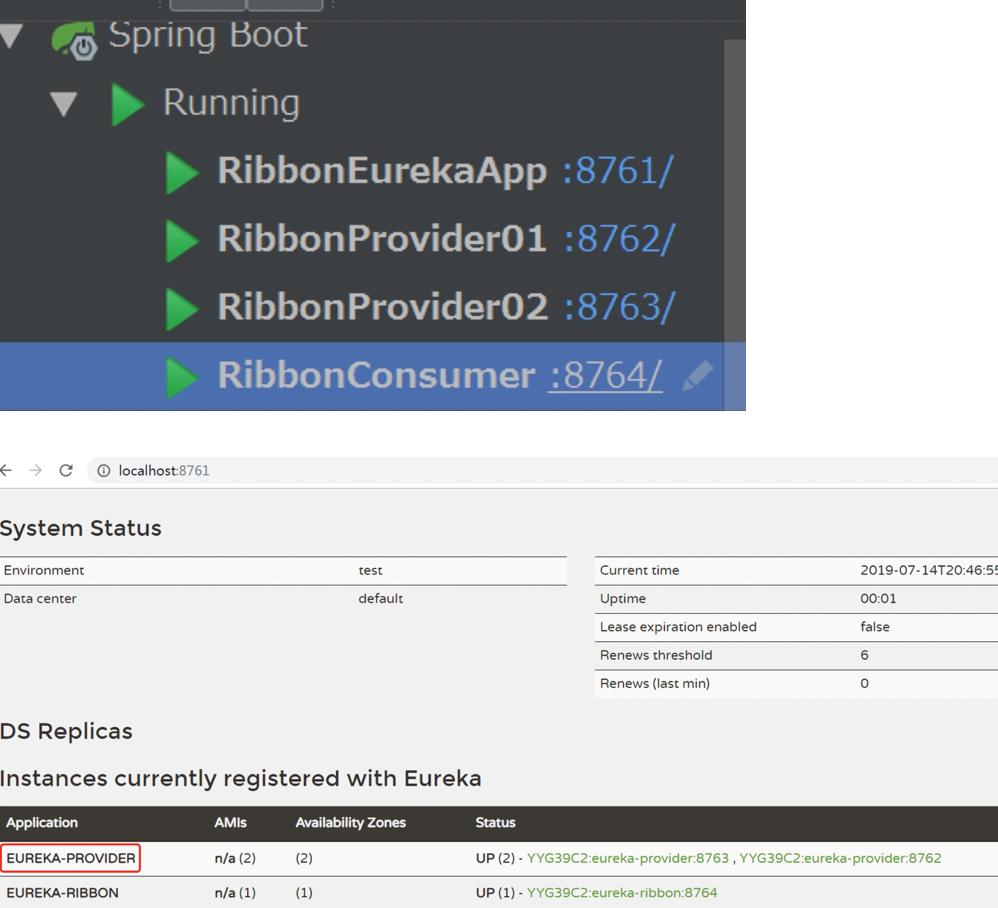Go forward in the browser
The height and width of the screenshot is (908, 998).
coord(36,470)
